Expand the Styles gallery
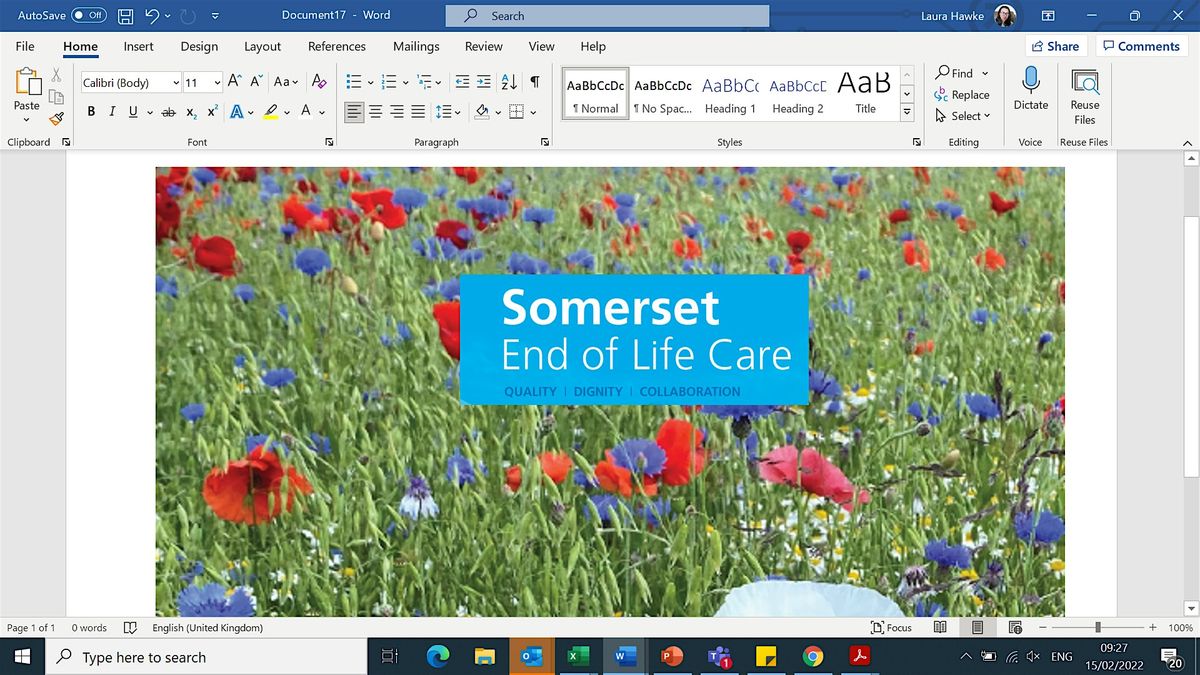Viewport: 1200px width, 675px height. [x=907, y=112]
